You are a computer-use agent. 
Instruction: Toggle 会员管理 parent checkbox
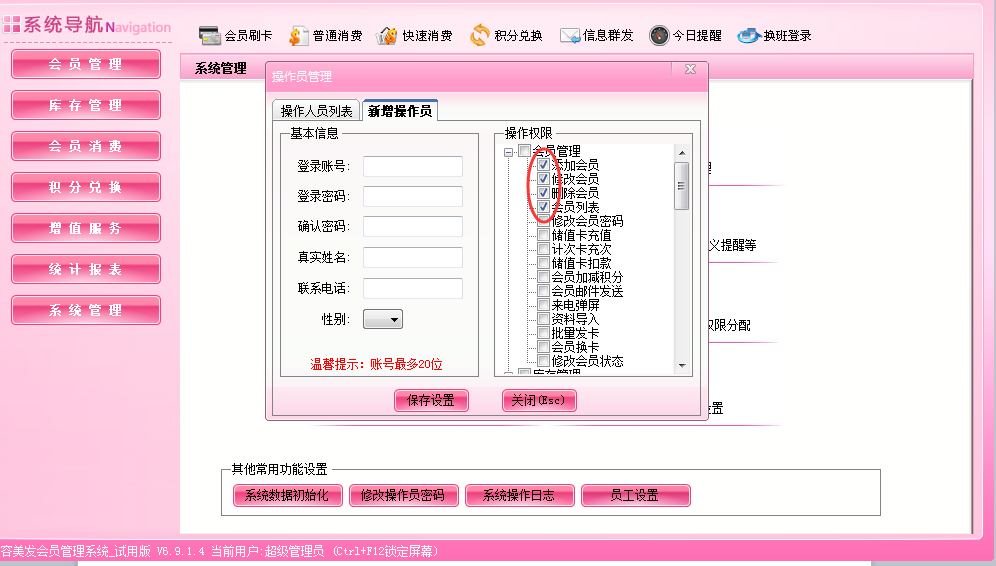click(x=524, y=151)
